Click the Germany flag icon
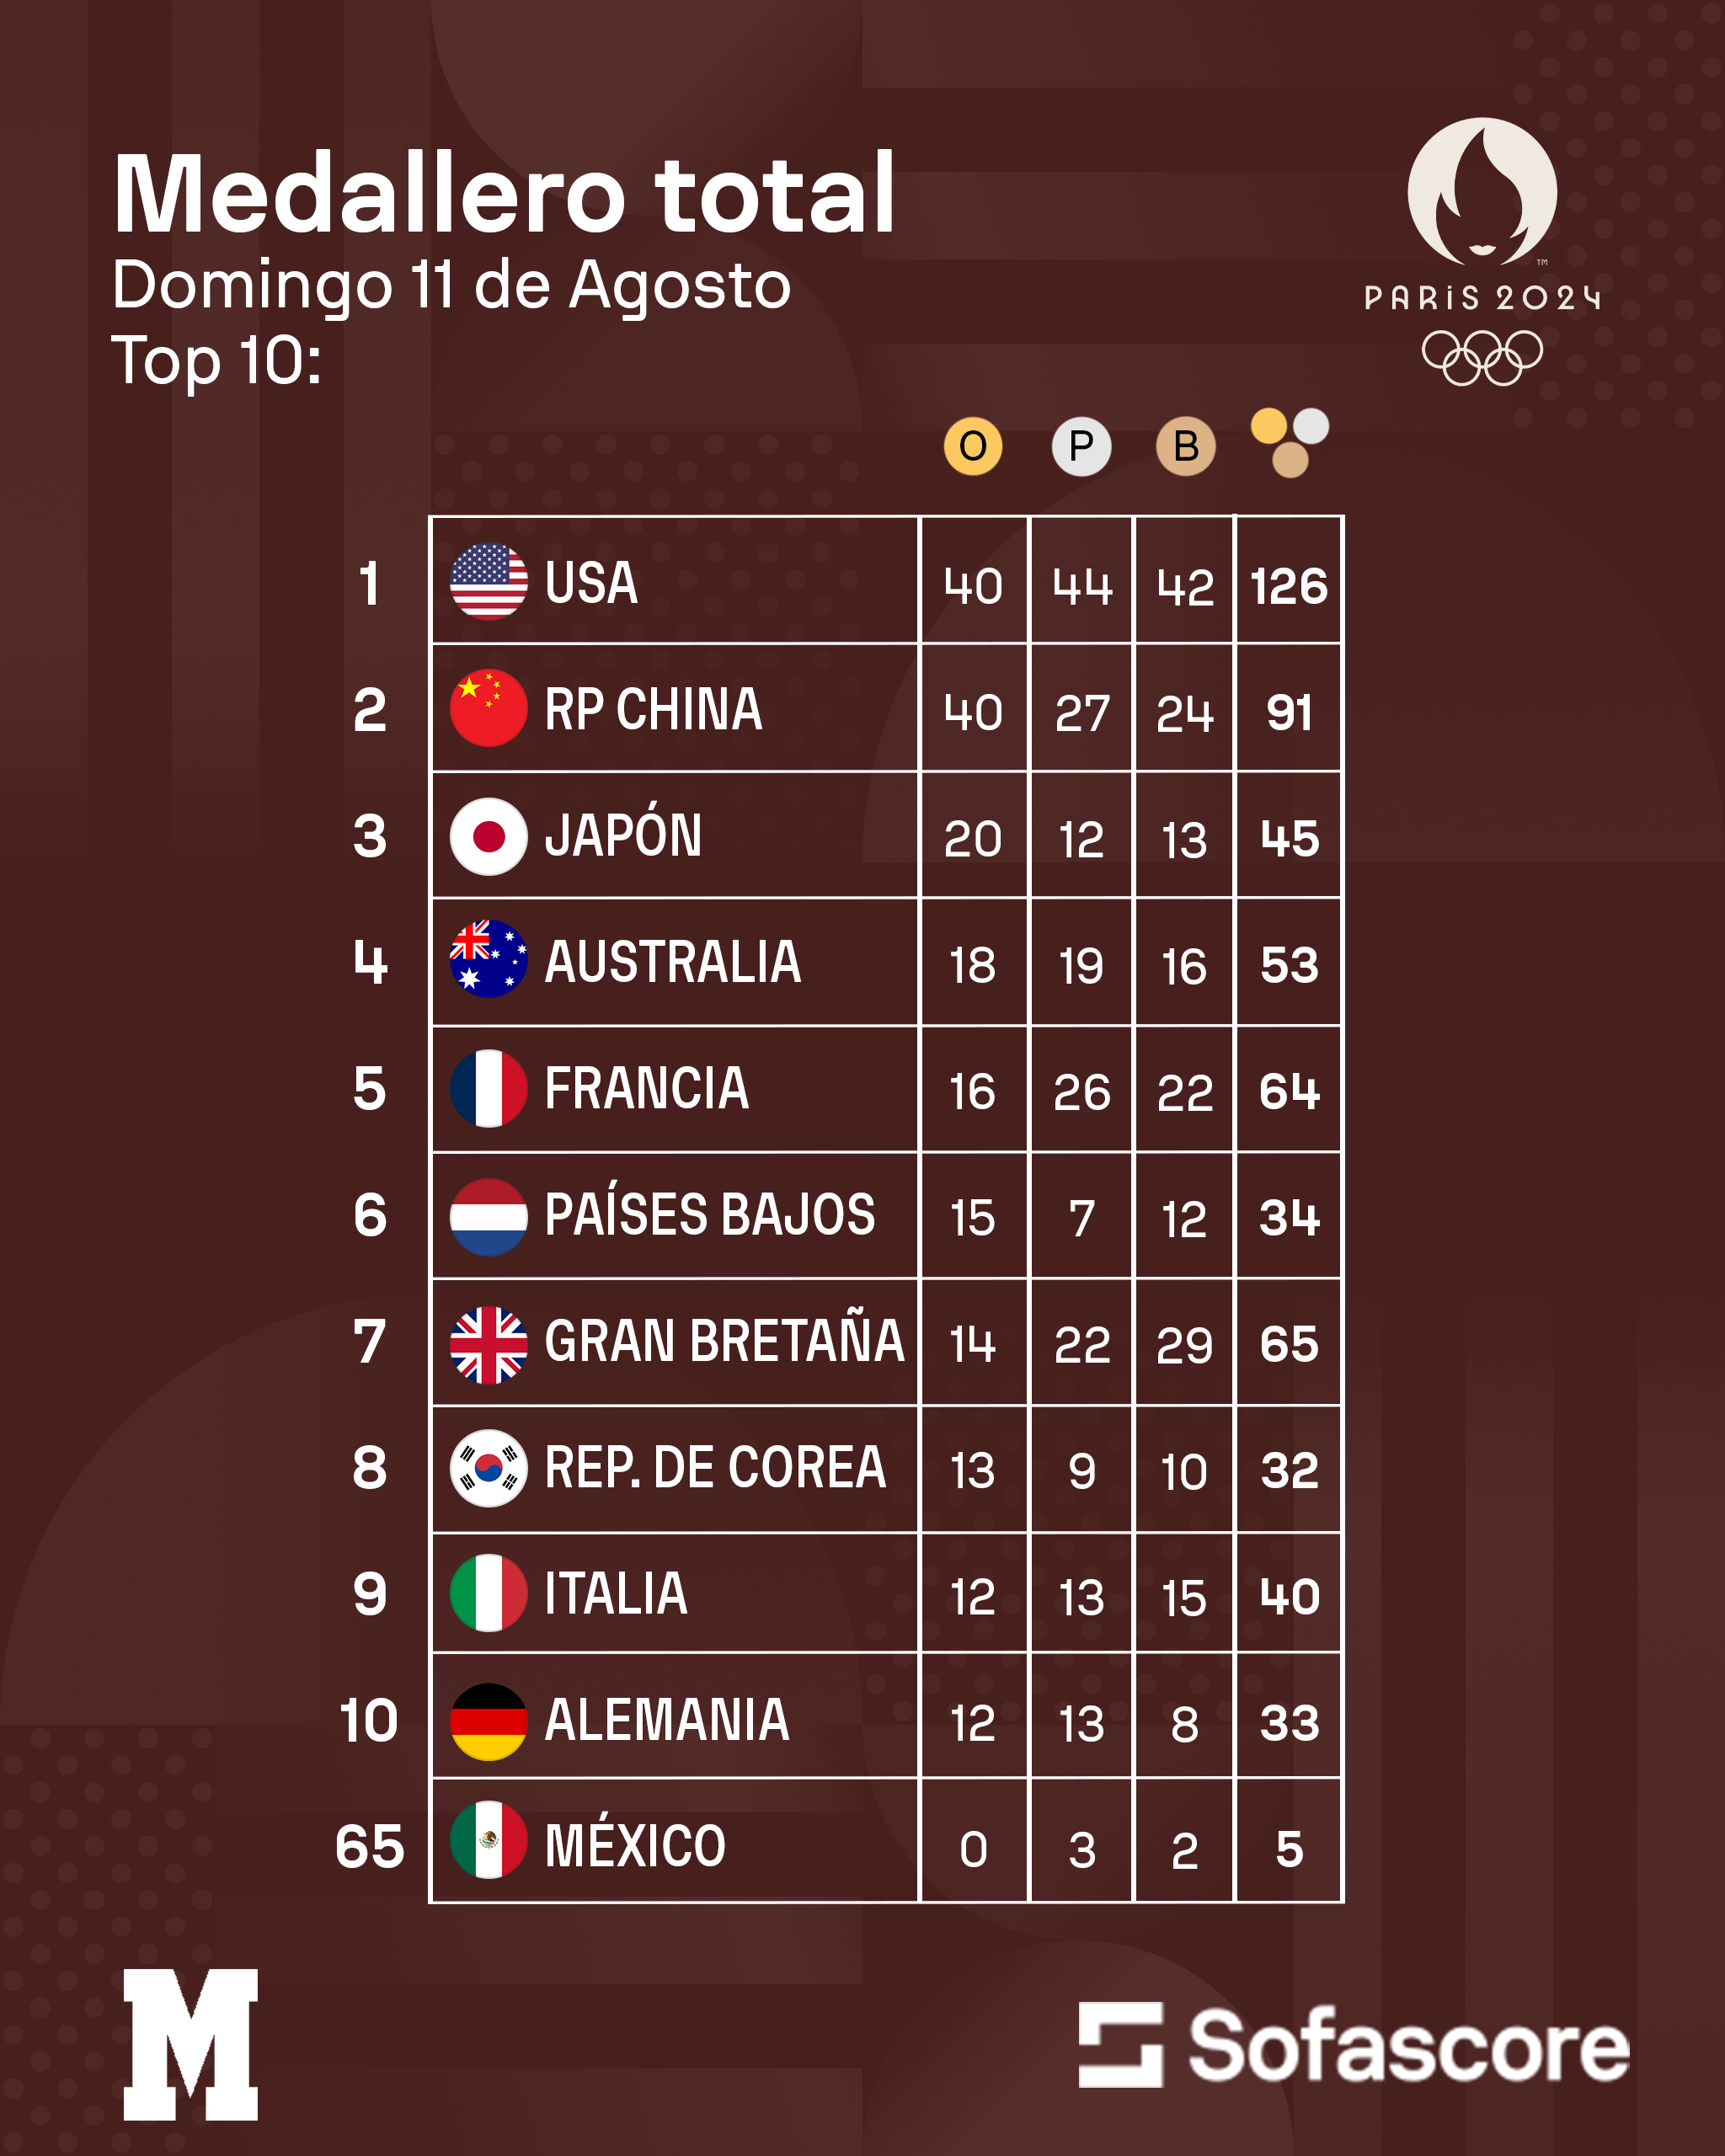The height and width of the screenshot is (2156, 1725). coord(488,1721)
